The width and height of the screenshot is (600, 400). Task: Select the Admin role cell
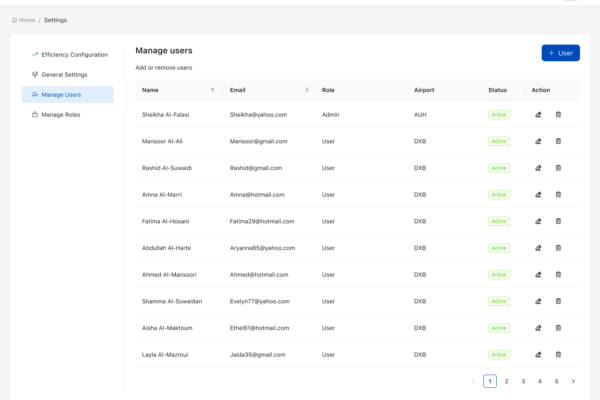(331, 115)
